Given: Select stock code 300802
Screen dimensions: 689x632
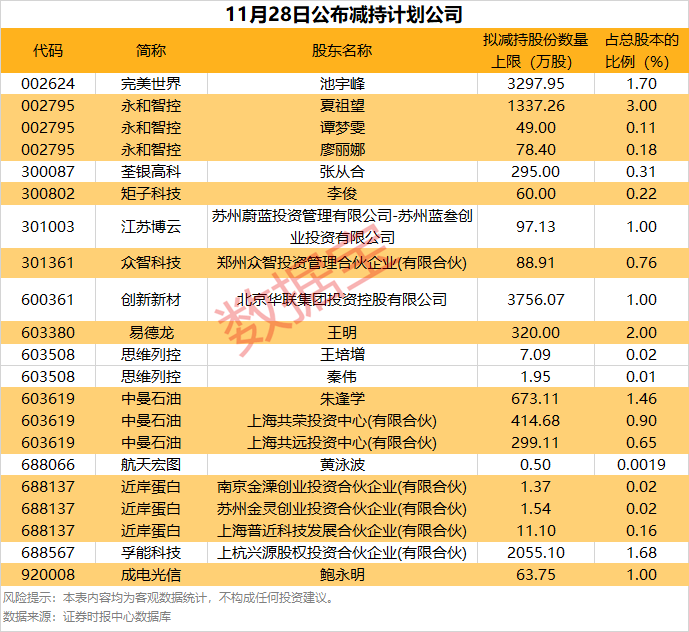Looking at the screenshot, I should click(x=48, y=193).
